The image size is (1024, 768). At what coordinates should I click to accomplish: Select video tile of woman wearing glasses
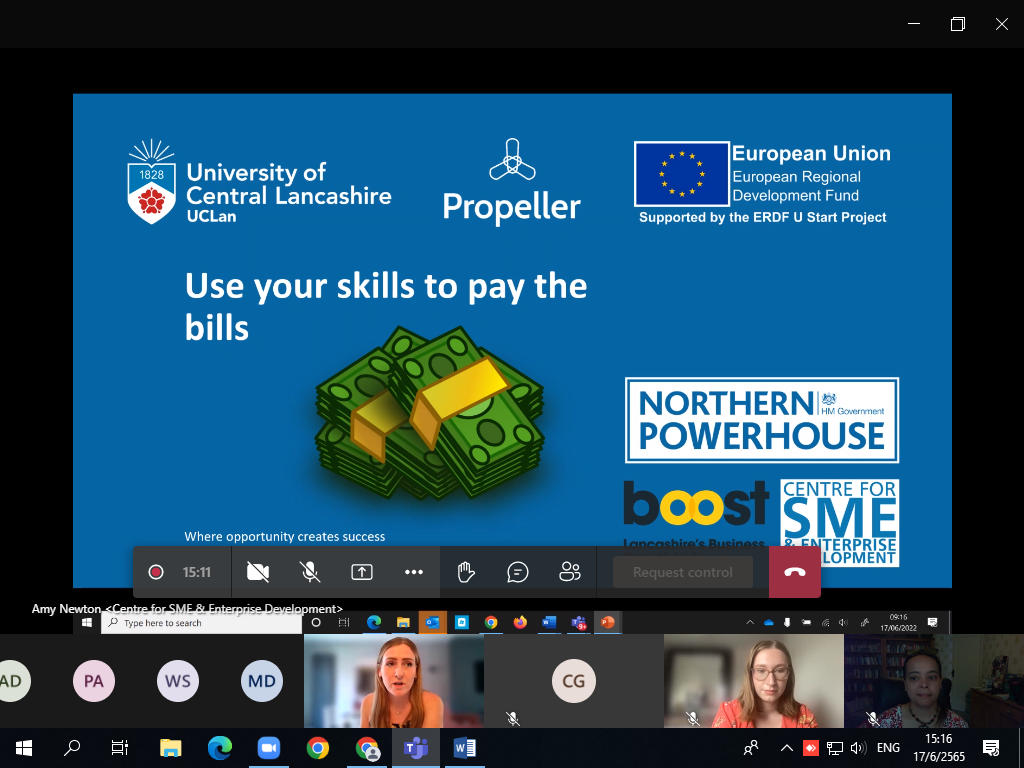(x=754, y=681)
